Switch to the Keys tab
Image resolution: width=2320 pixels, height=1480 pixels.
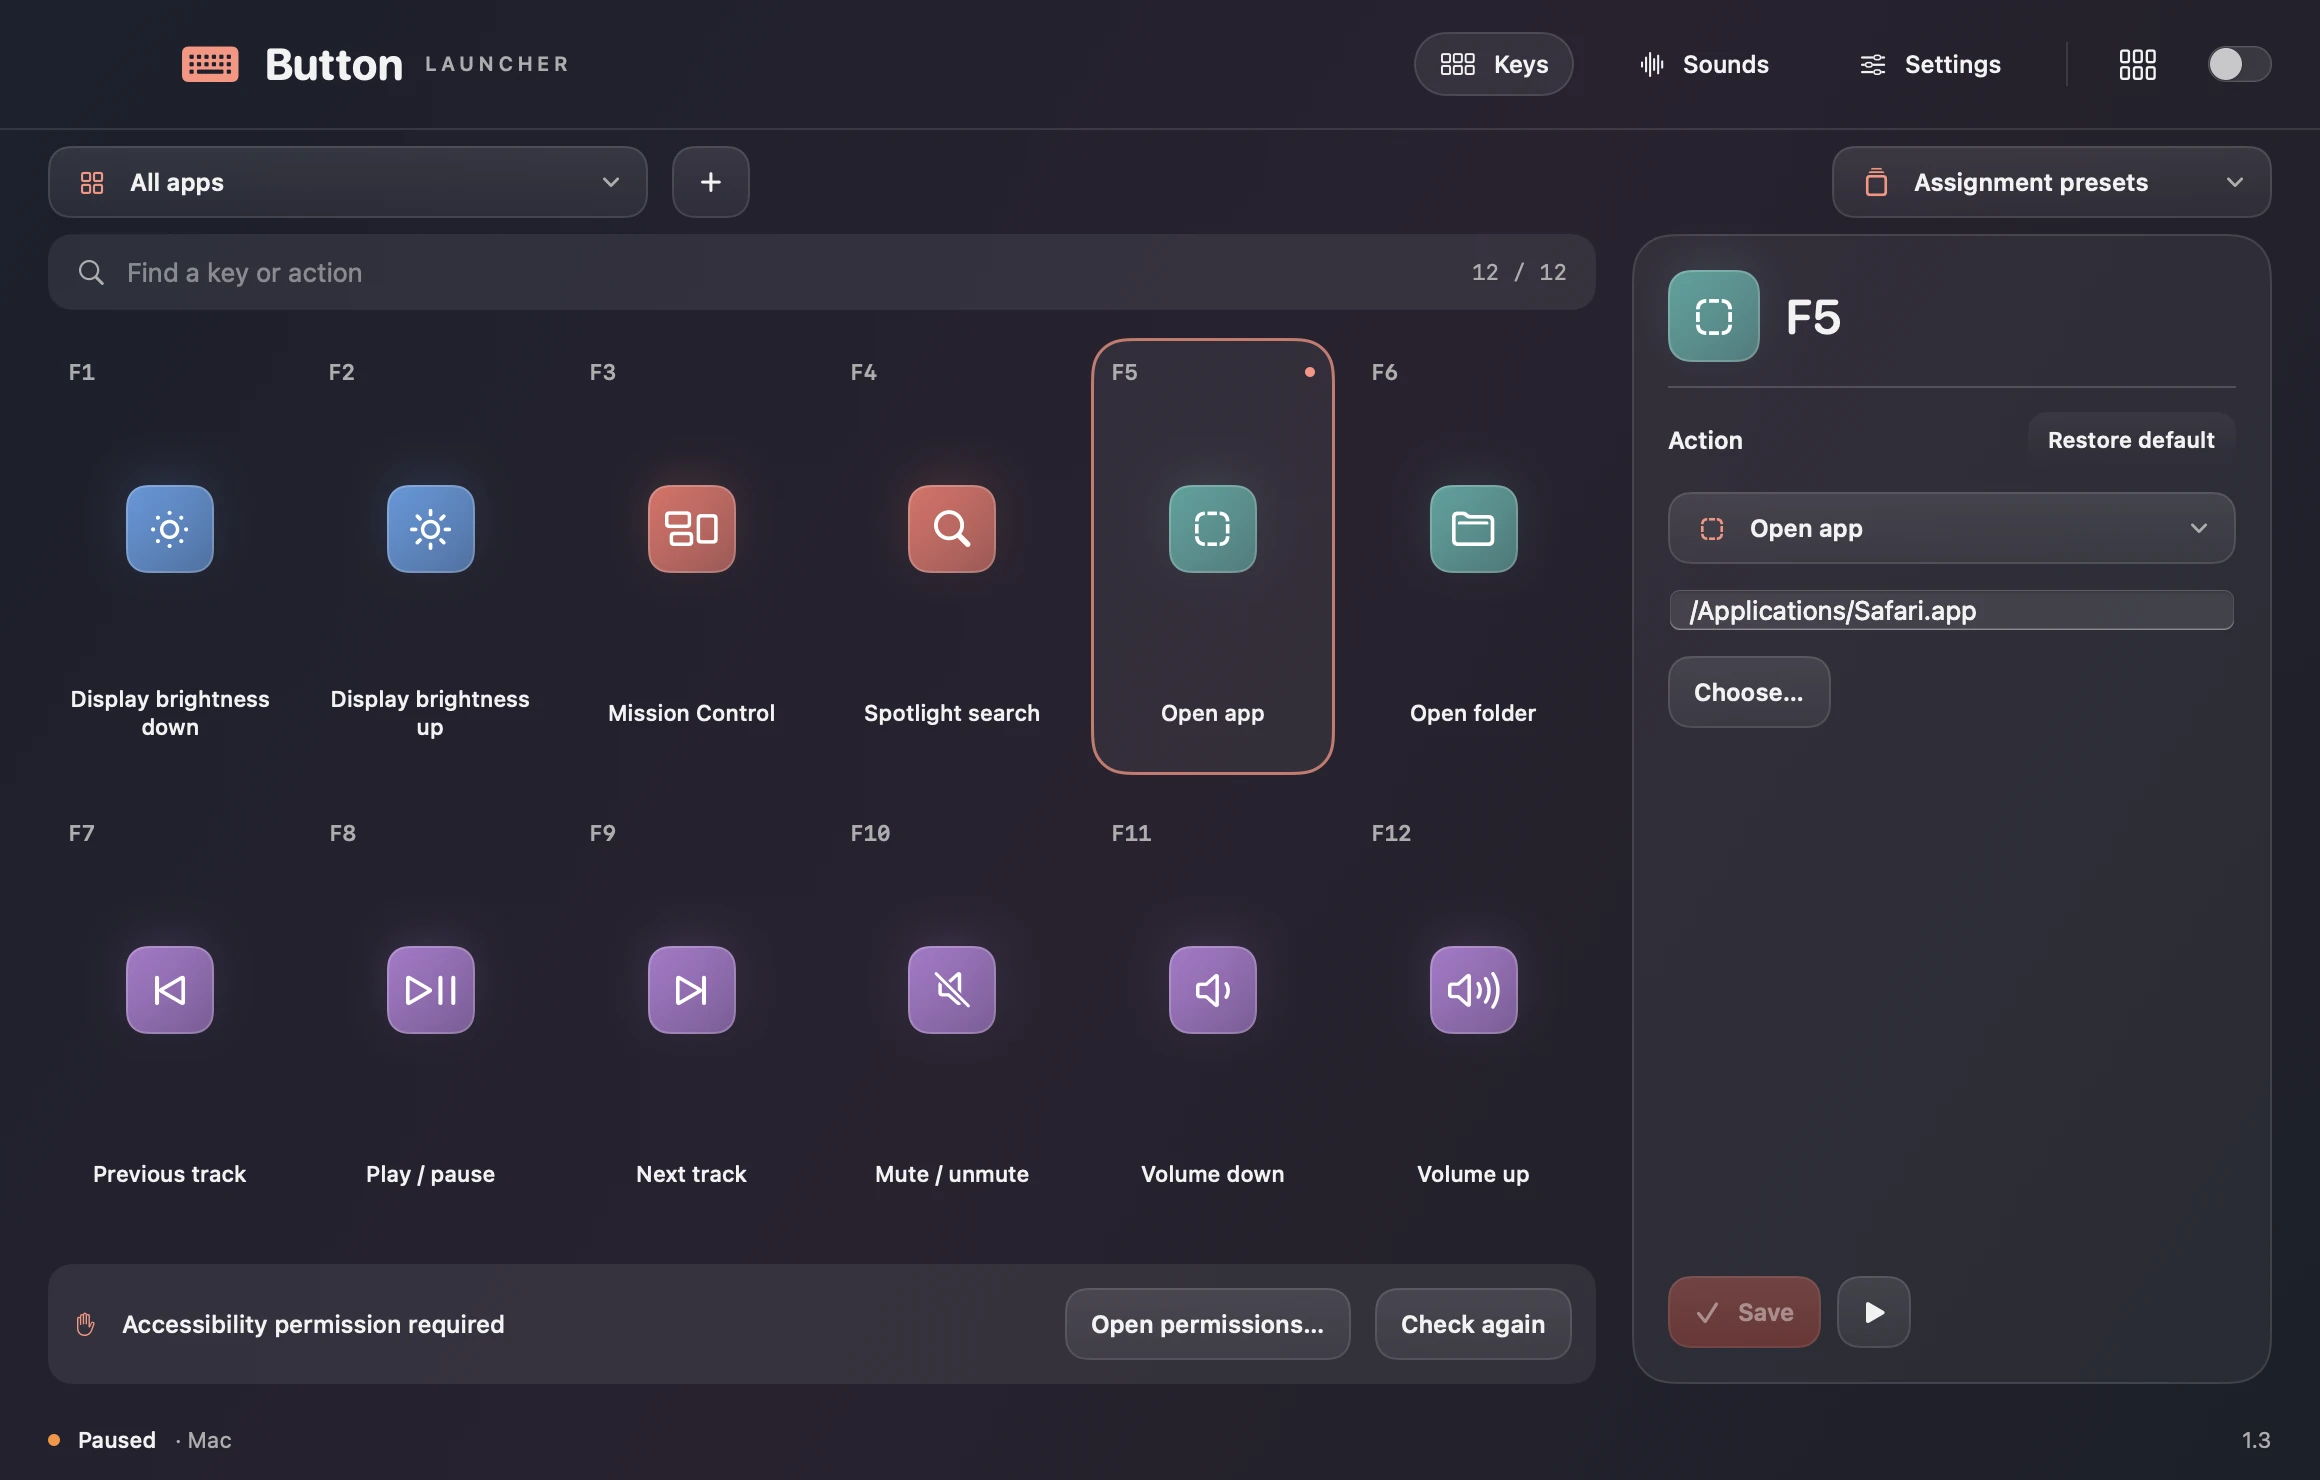pos(1493,64)
